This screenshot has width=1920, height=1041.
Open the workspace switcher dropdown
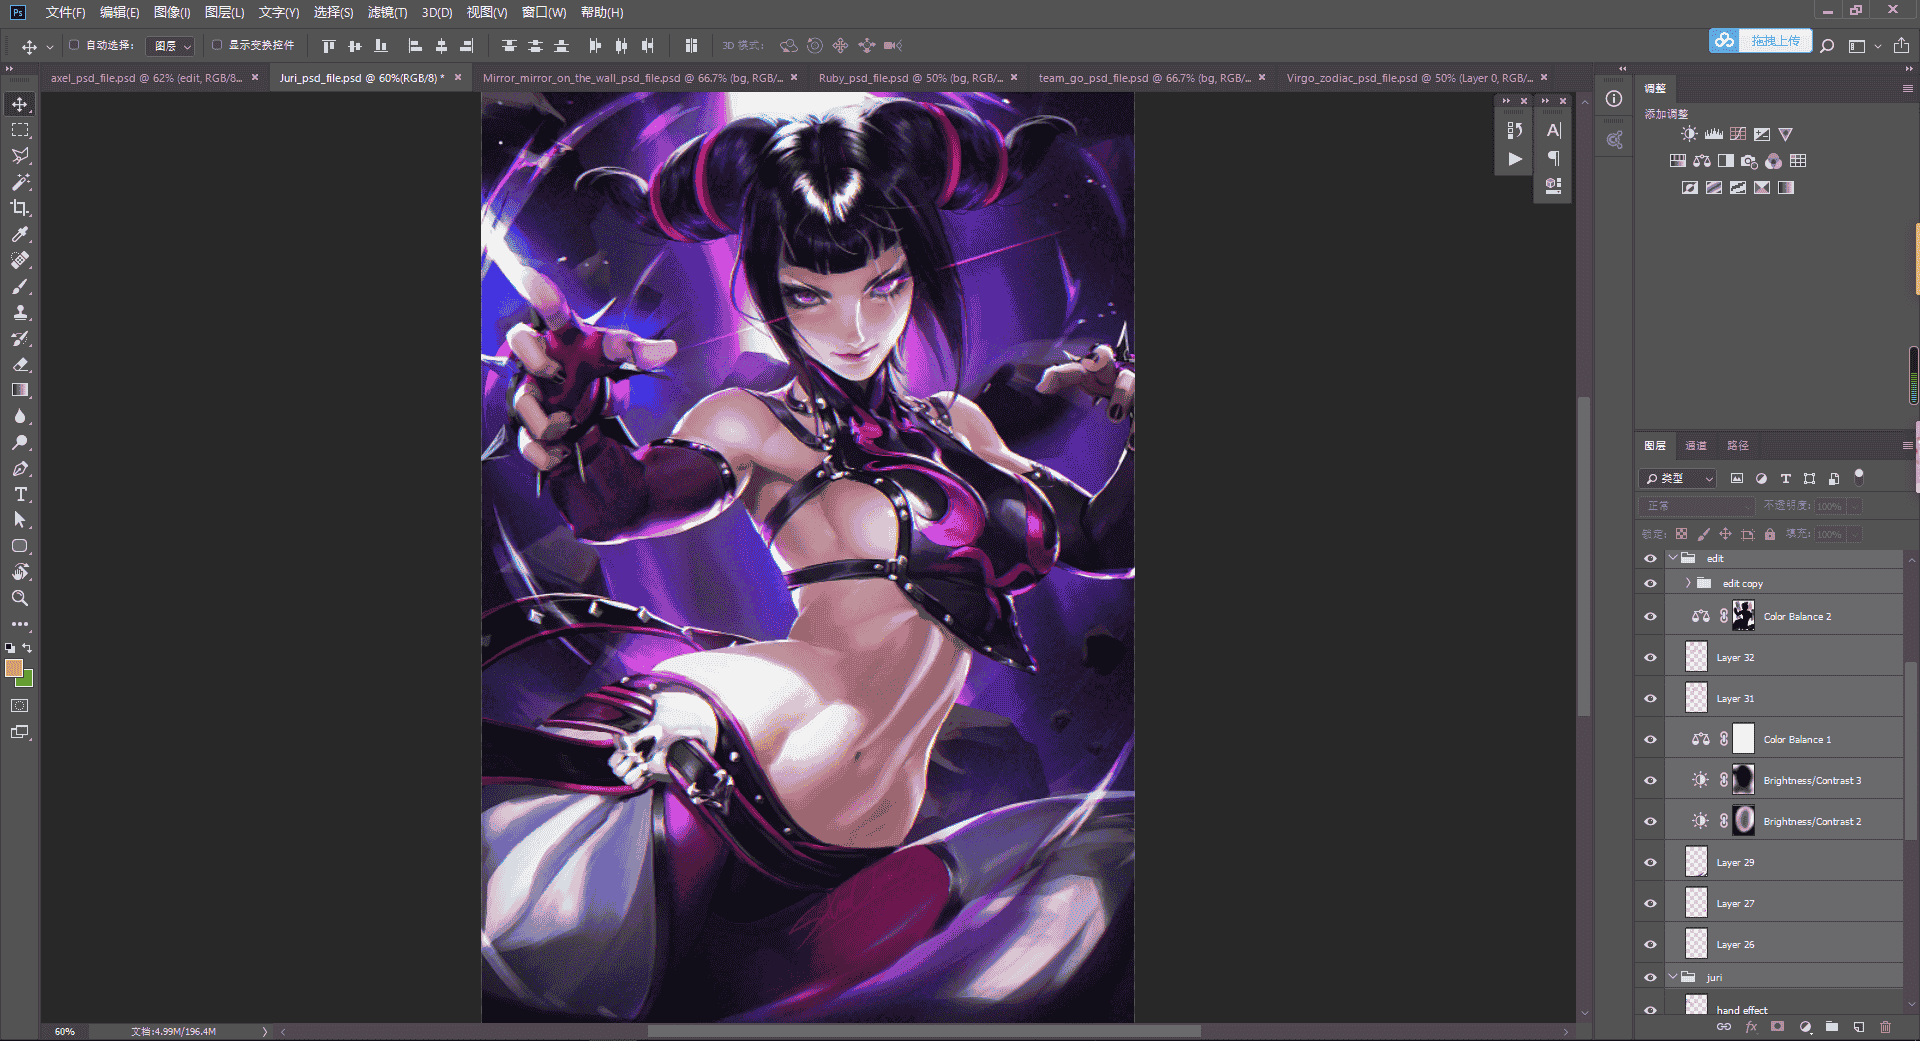click(x=1863, y=46)
